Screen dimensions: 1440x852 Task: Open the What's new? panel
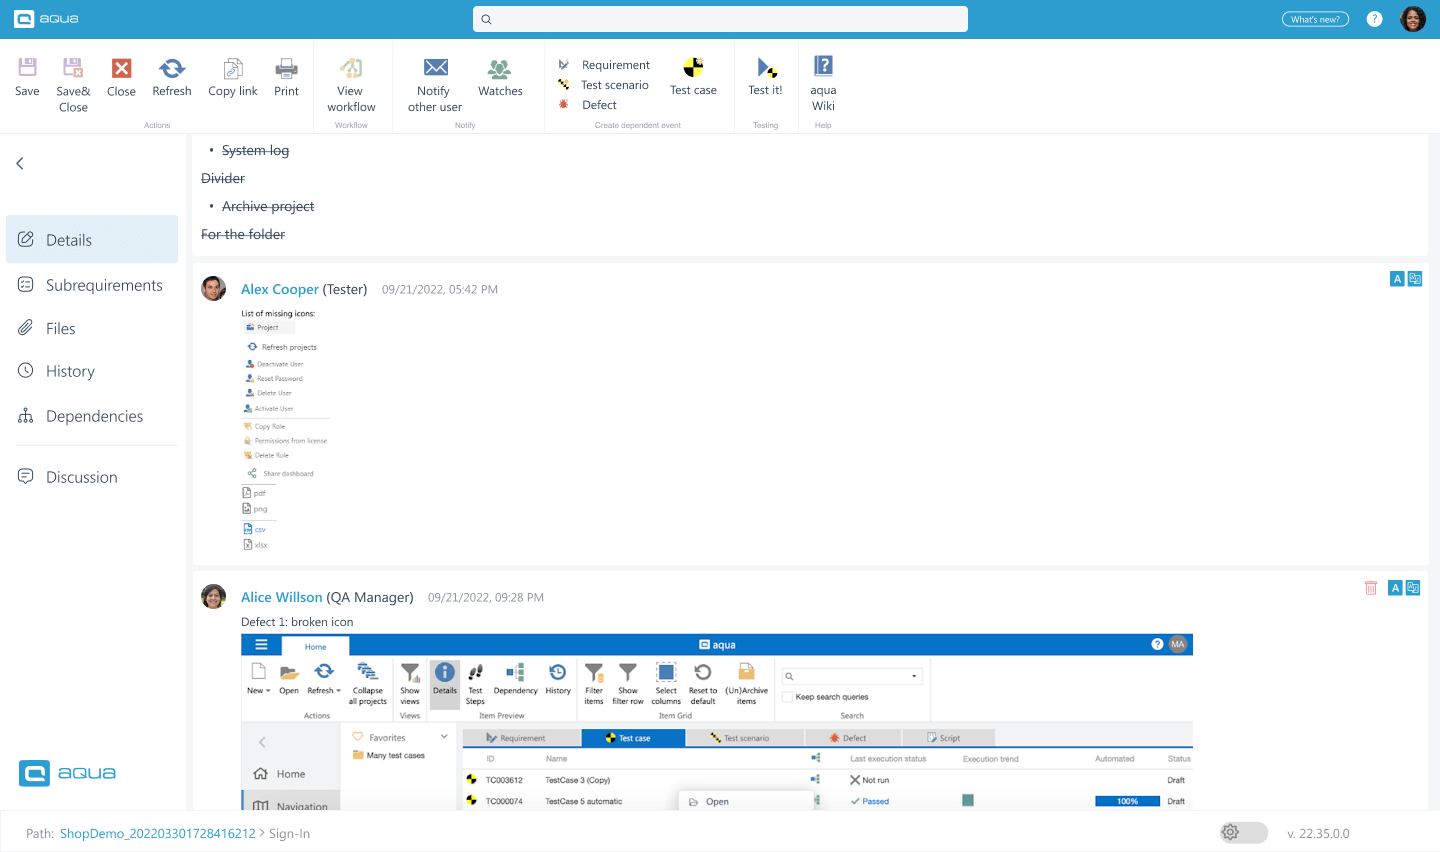click(1314, 18)
